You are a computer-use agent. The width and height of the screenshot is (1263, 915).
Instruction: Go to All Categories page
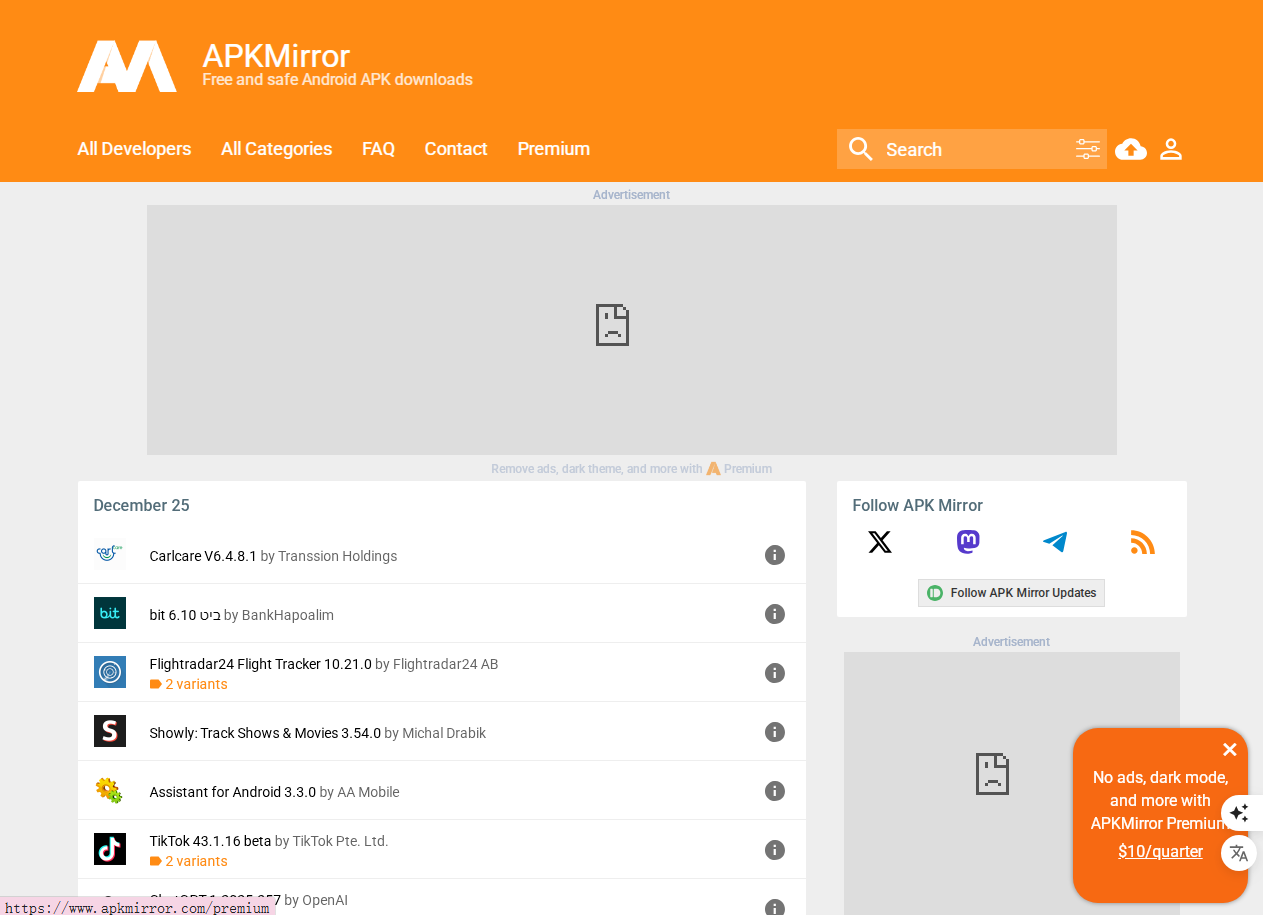276,149
